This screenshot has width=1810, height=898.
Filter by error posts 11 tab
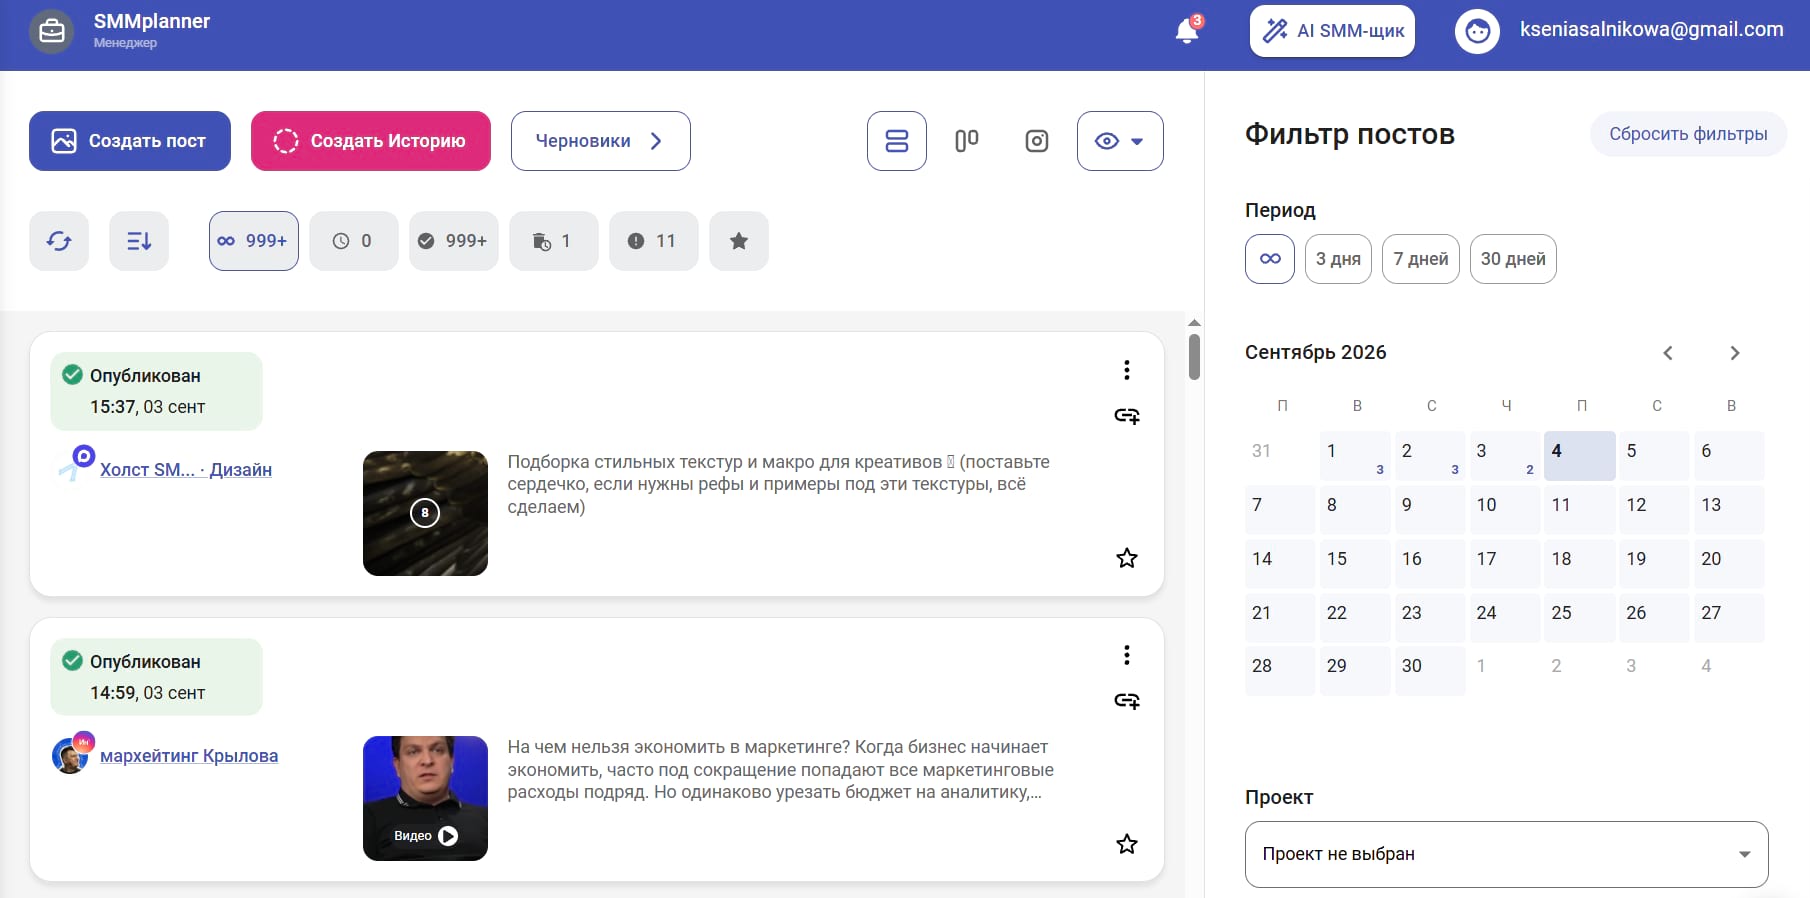click(654, 241)
